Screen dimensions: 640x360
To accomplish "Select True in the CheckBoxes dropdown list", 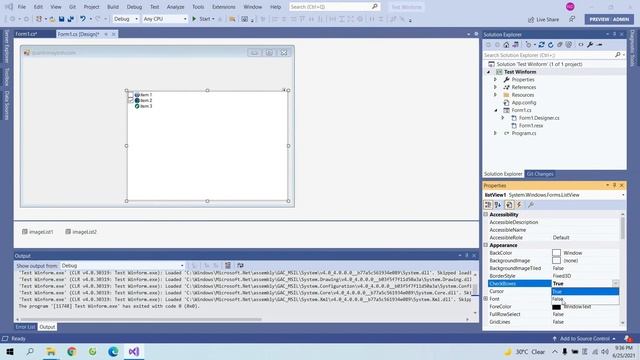I will (x=585, y=291).
